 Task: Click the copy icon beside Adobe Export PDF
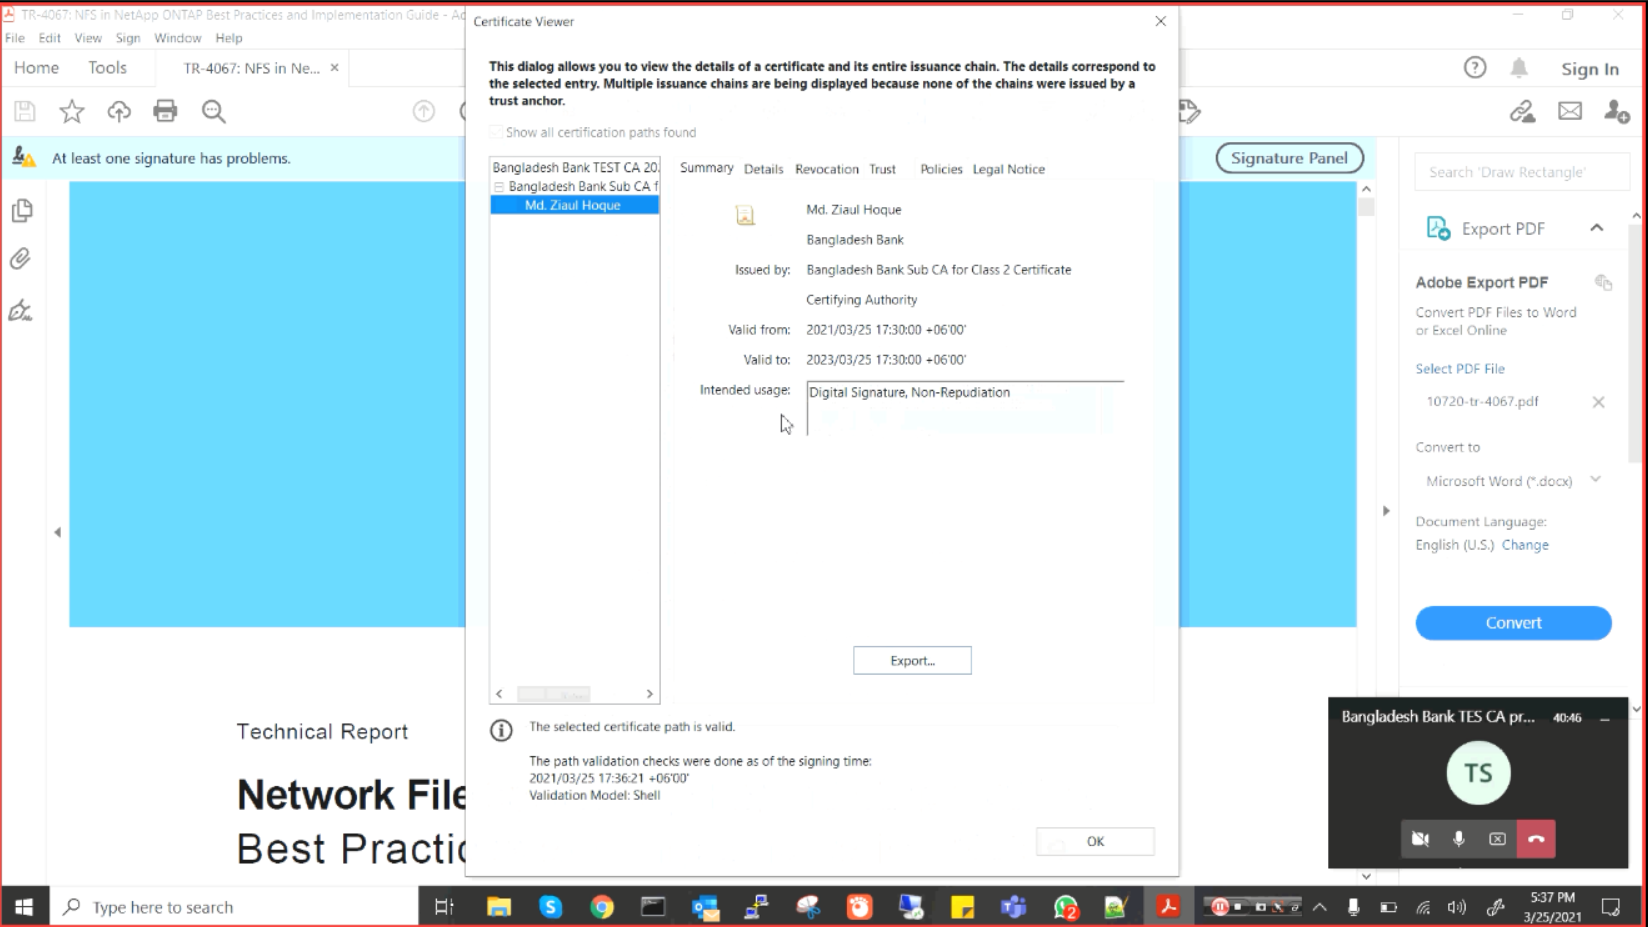1603,282
